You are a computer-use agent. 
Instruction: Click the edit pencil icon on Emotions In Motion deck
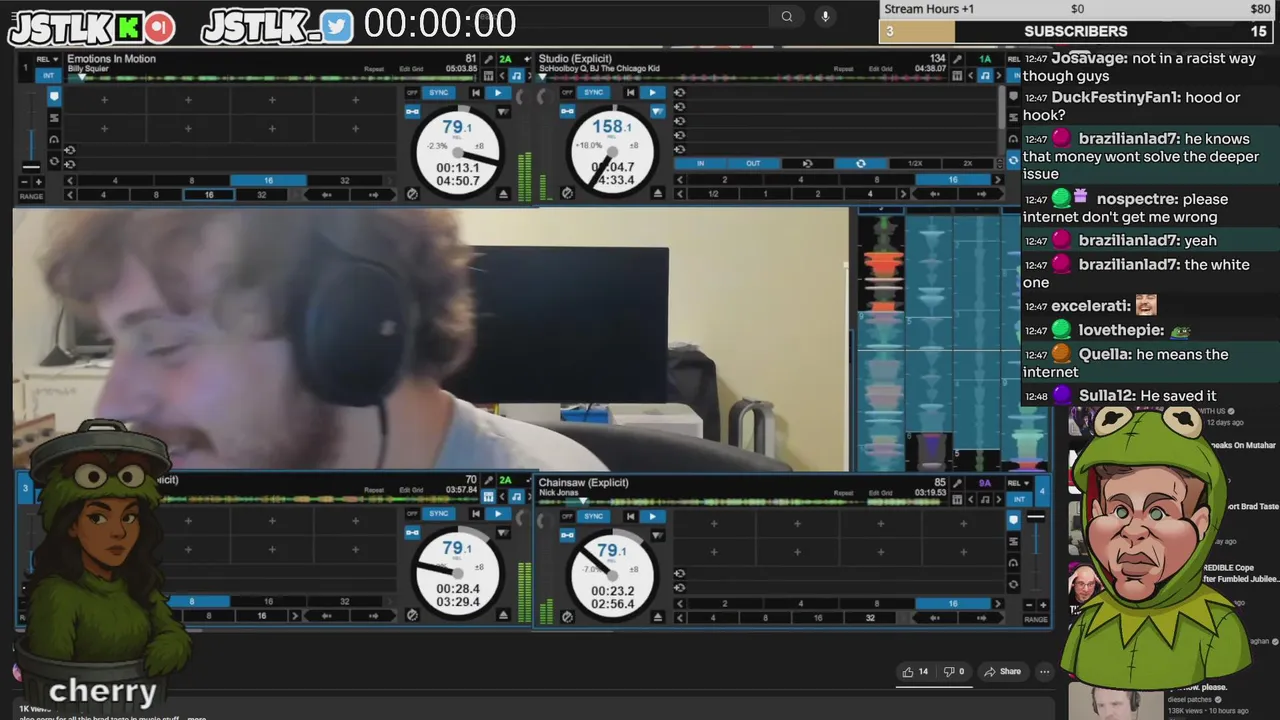coord(490,60)
